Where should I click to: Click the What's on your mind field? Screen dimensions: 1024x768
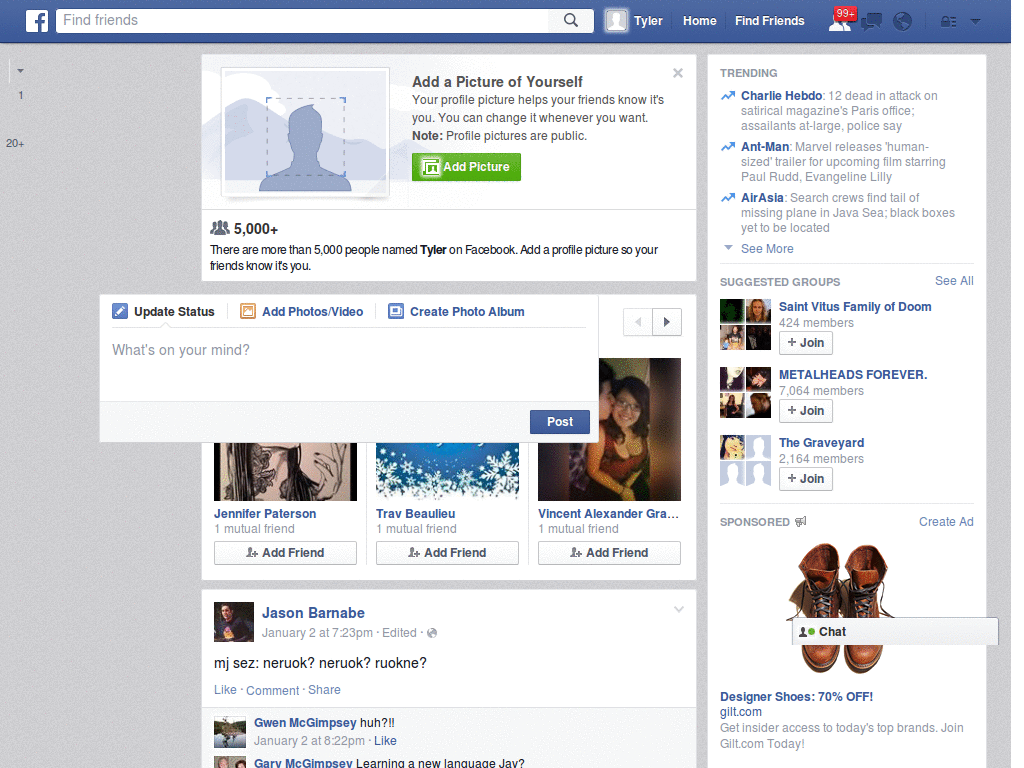tap(349, 364)
